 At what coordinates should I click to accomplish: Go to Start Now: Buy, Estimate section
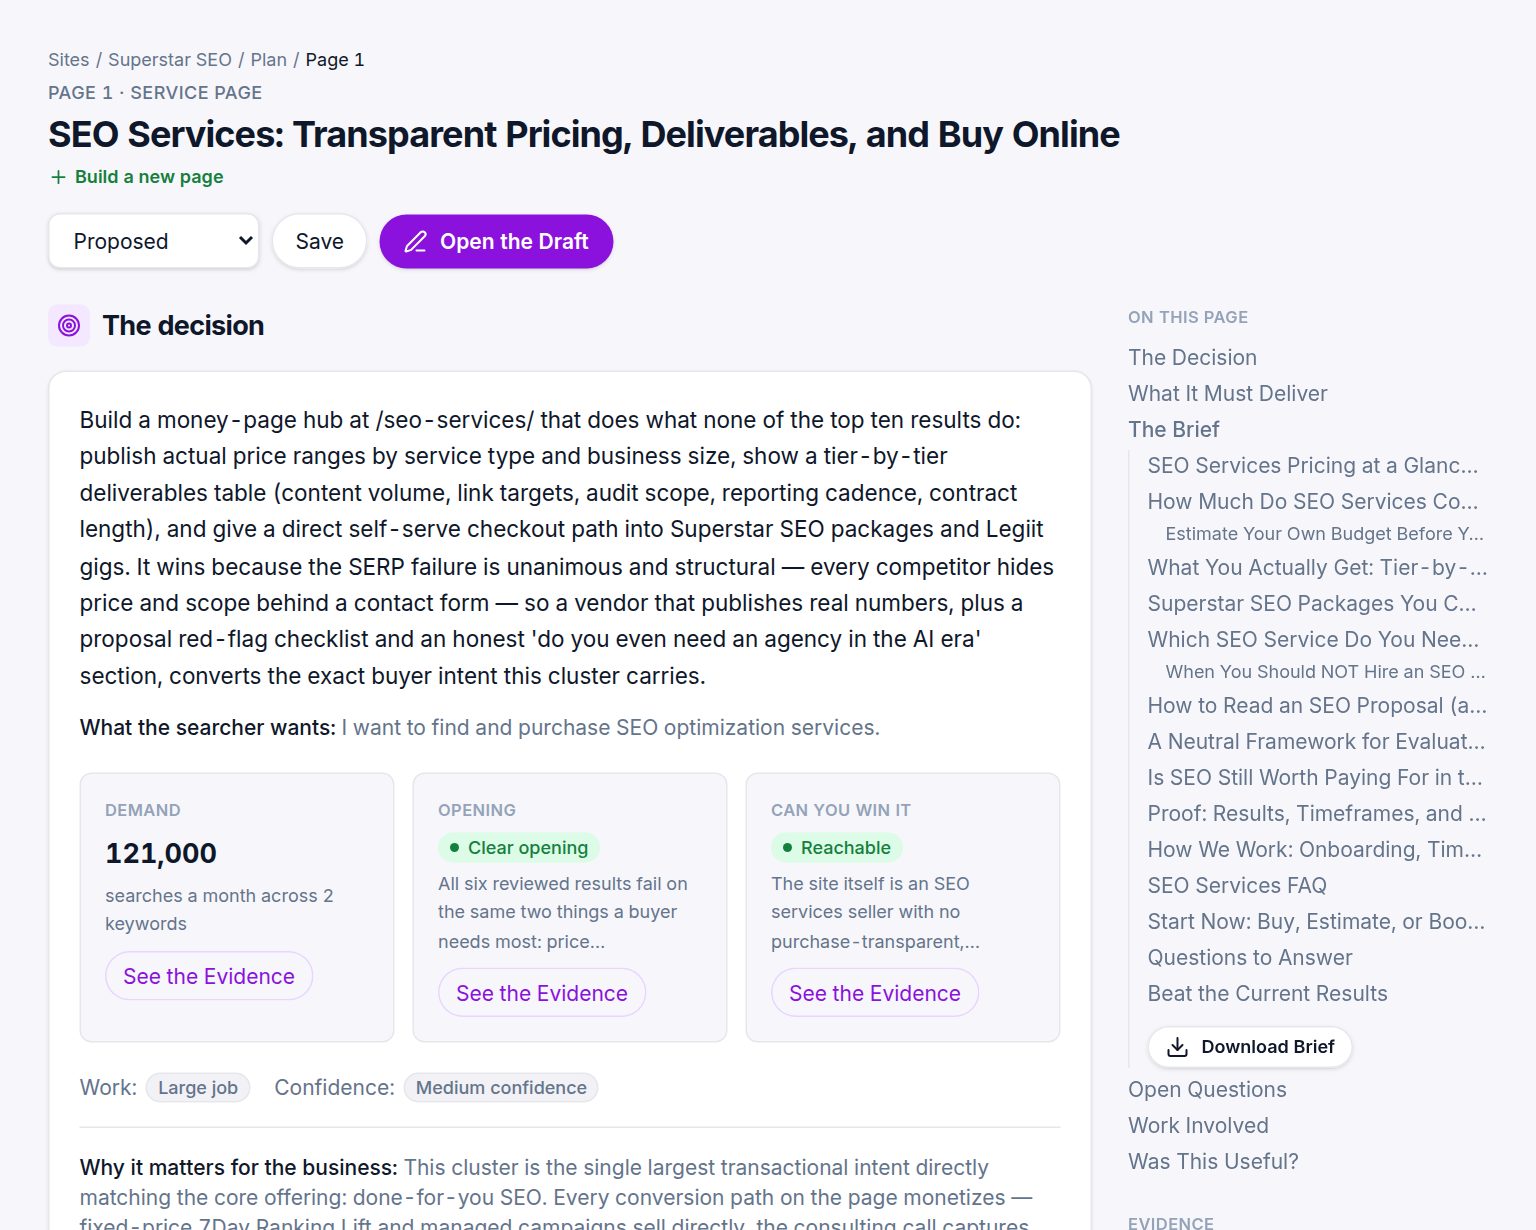1317,922
